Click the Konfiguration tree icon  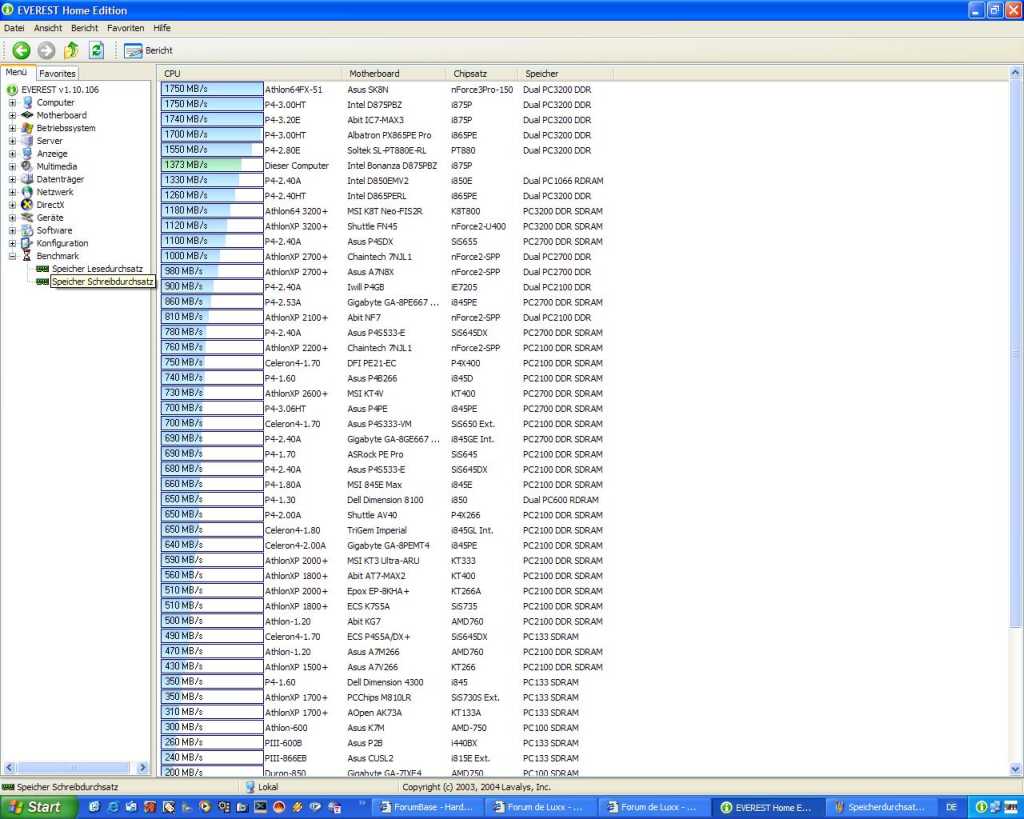[x=27, y=243]
